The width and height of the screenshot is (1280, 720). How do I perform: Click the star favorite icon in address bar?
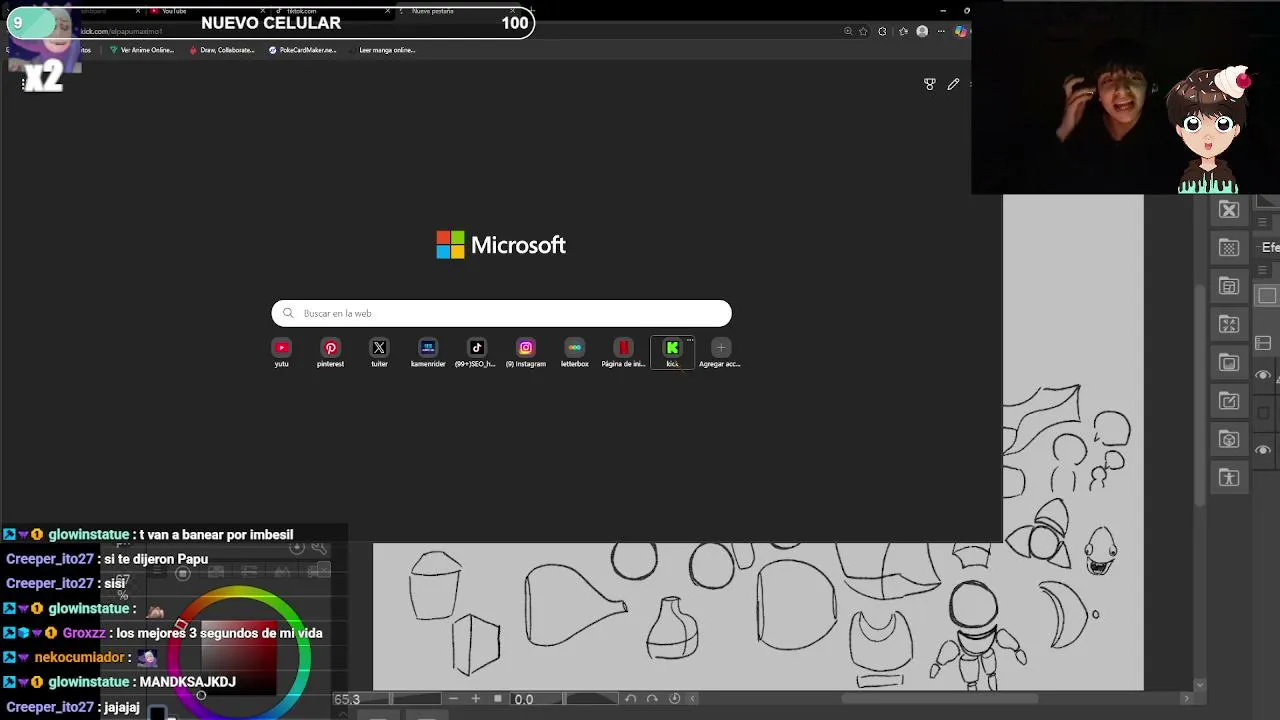coord(863,31)
